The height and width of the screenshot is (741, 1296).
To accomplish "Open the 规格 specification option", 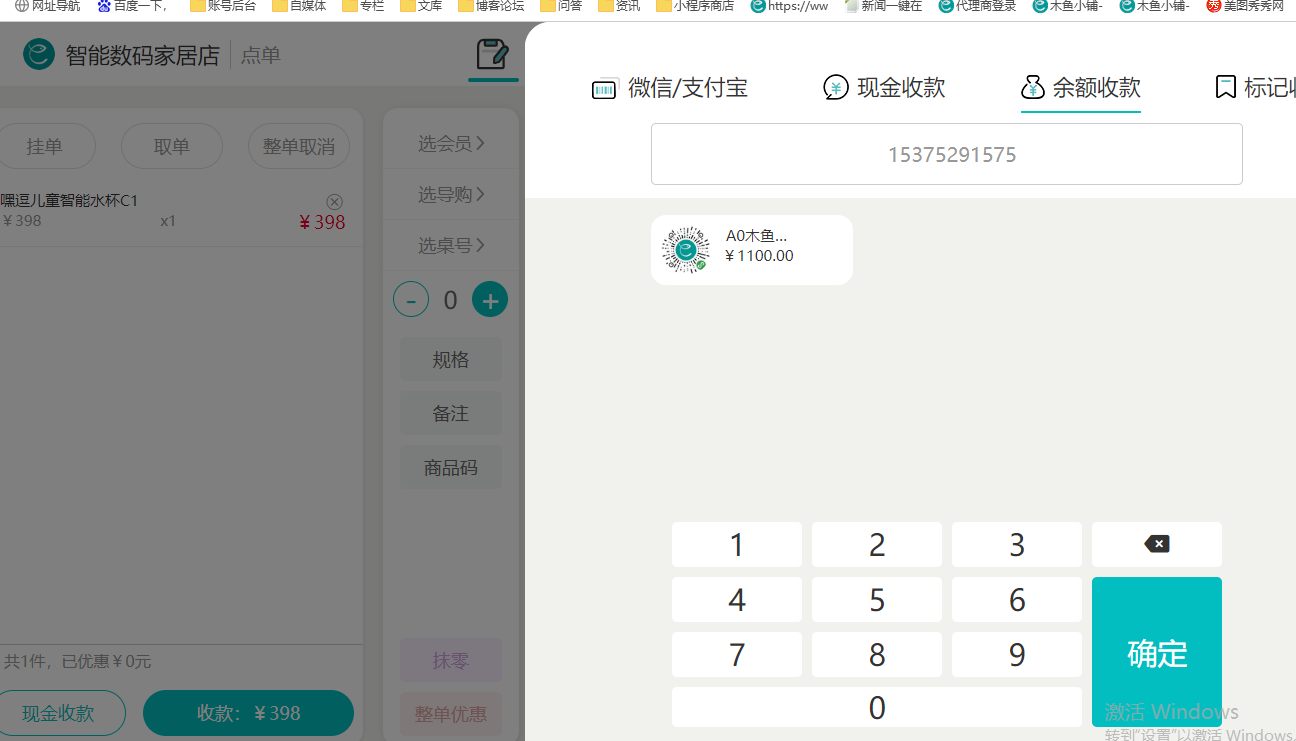I will click(x=451, y=359).
